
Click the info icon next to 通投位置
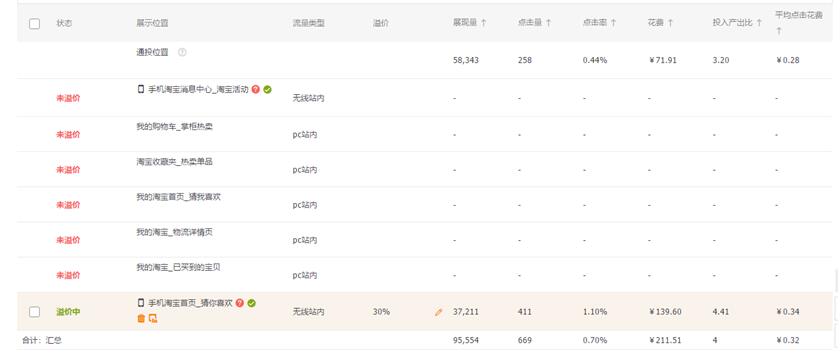(x=182, y=52)
